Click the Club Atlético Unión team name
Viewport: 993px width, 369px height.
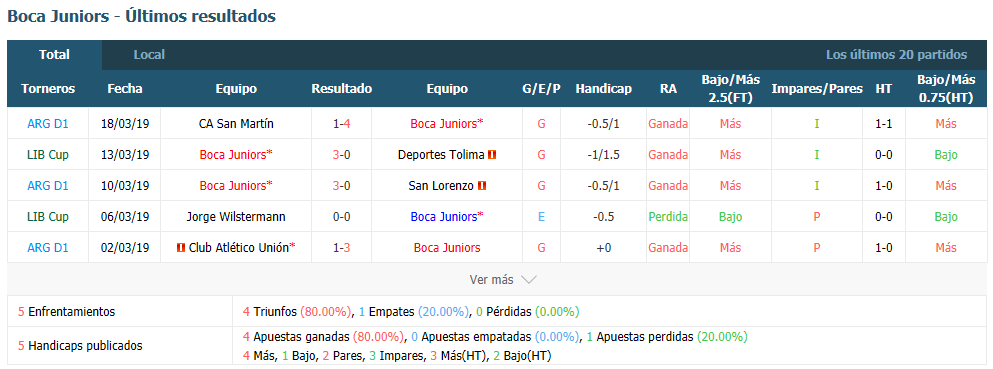pos(242,247)
